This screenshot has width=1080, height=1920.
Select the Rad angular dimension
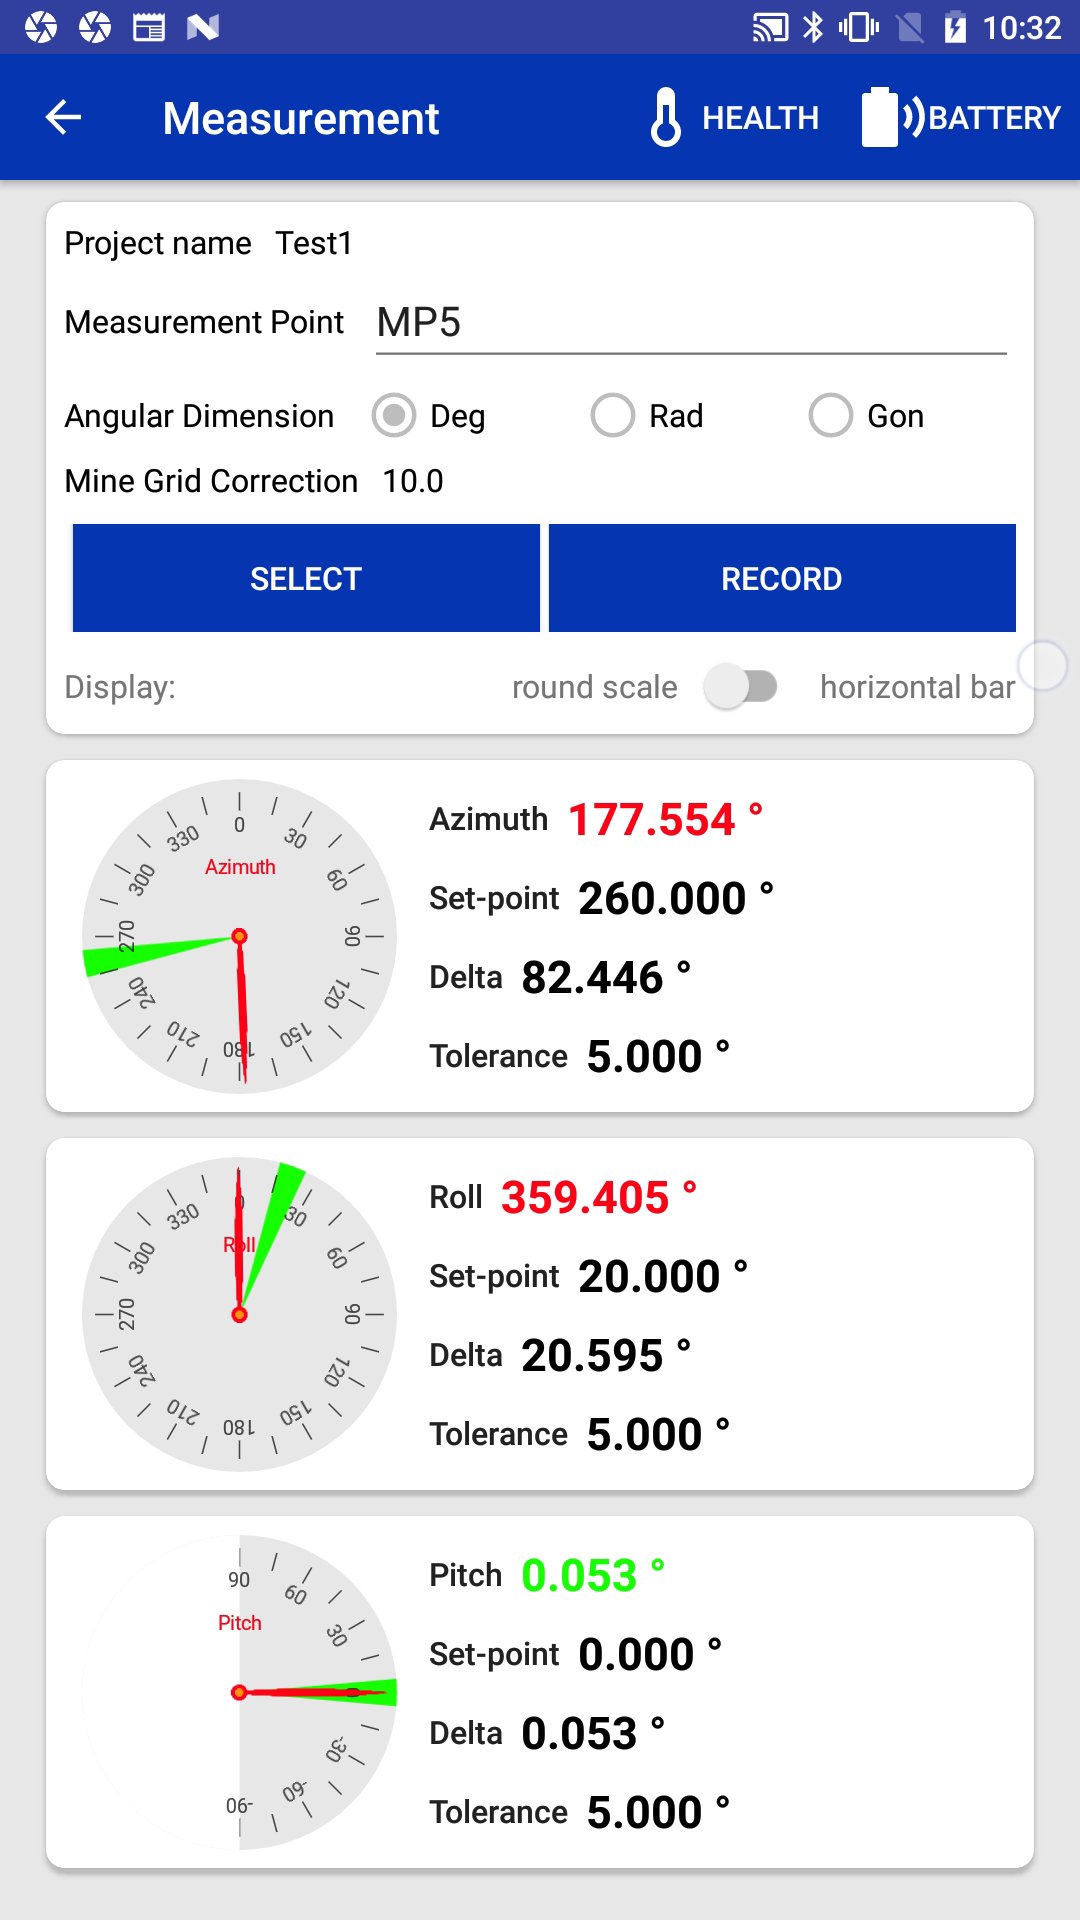613,415
